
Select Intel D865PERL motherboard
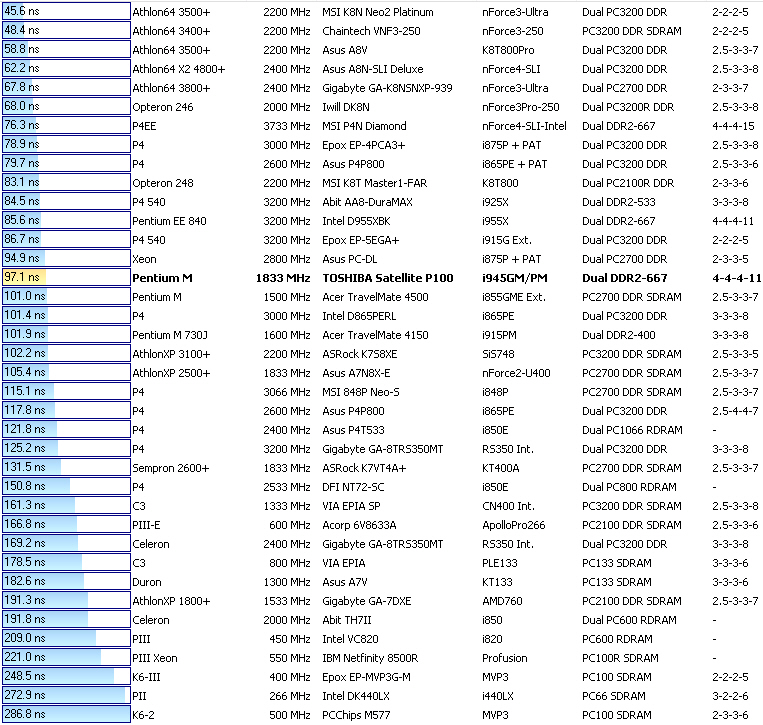point(359,316)
